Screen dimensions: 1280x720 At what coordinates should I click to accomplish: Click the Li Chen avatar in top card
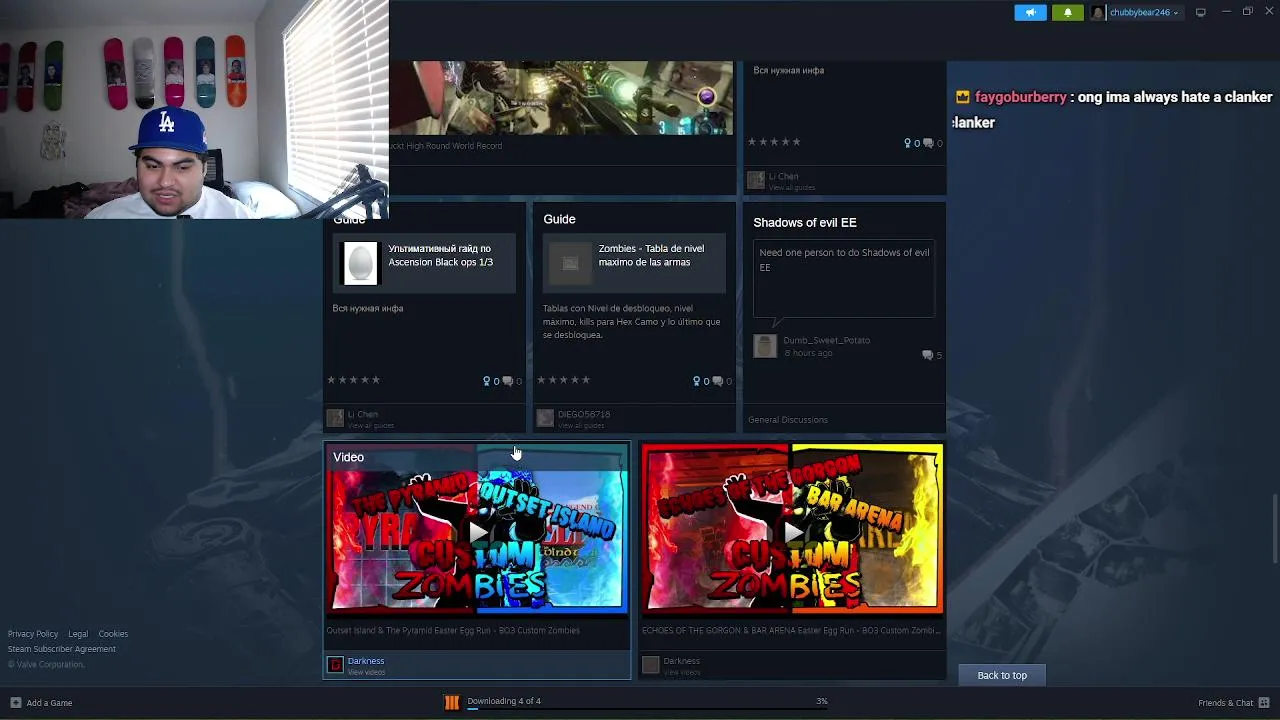tap(756, 180)
